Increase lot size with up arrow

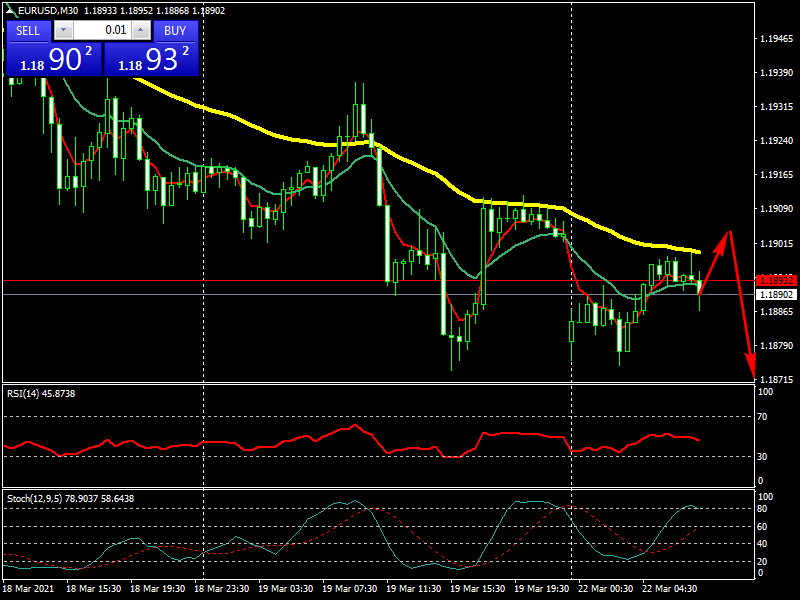pyautogui.click(x=142, y=30)
